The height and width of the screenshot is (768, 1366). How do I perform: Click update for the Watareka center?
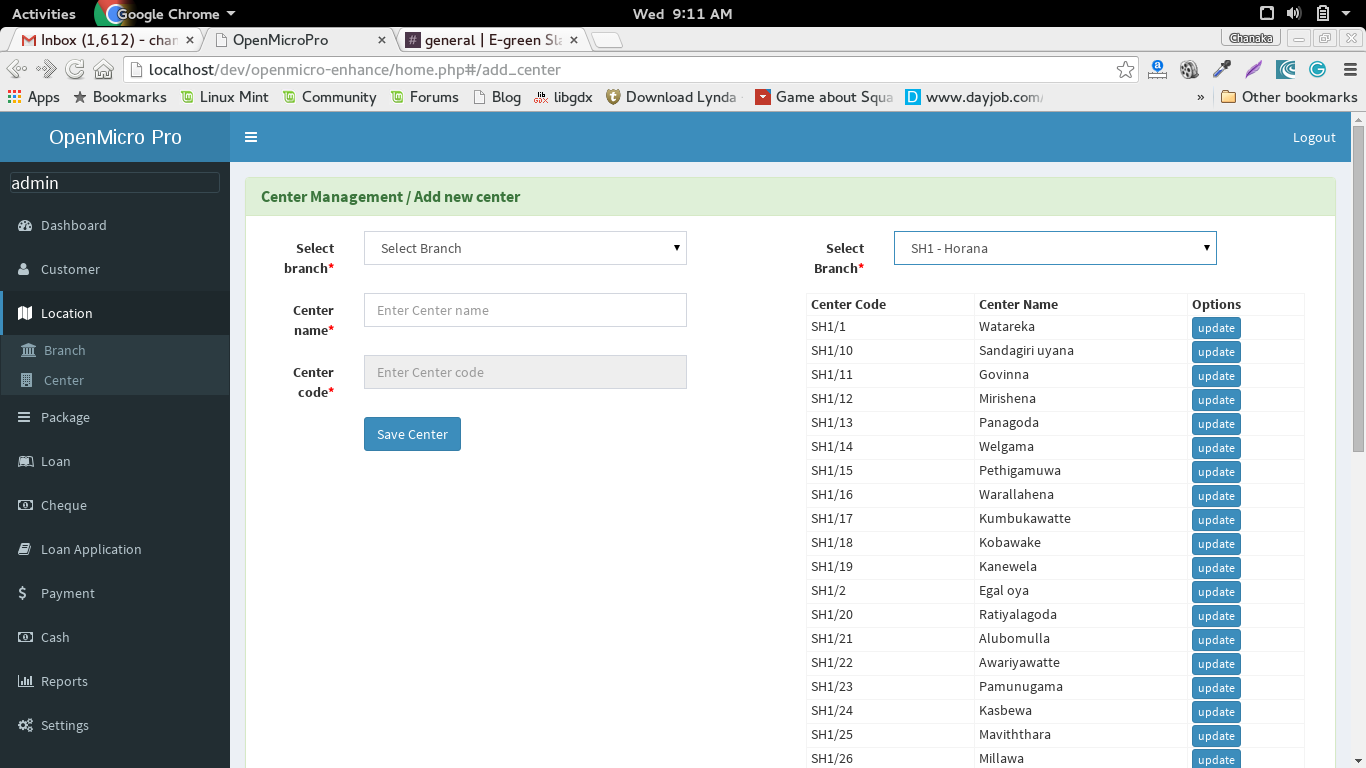click(x=1216, y=328)
